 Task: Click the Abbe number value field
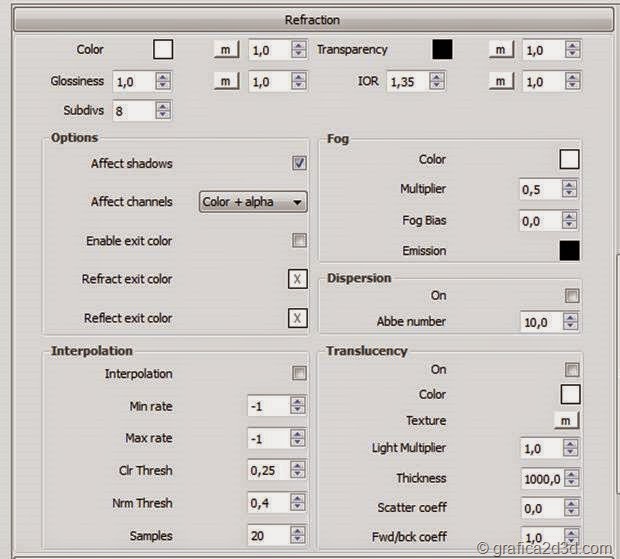point(540,322)
